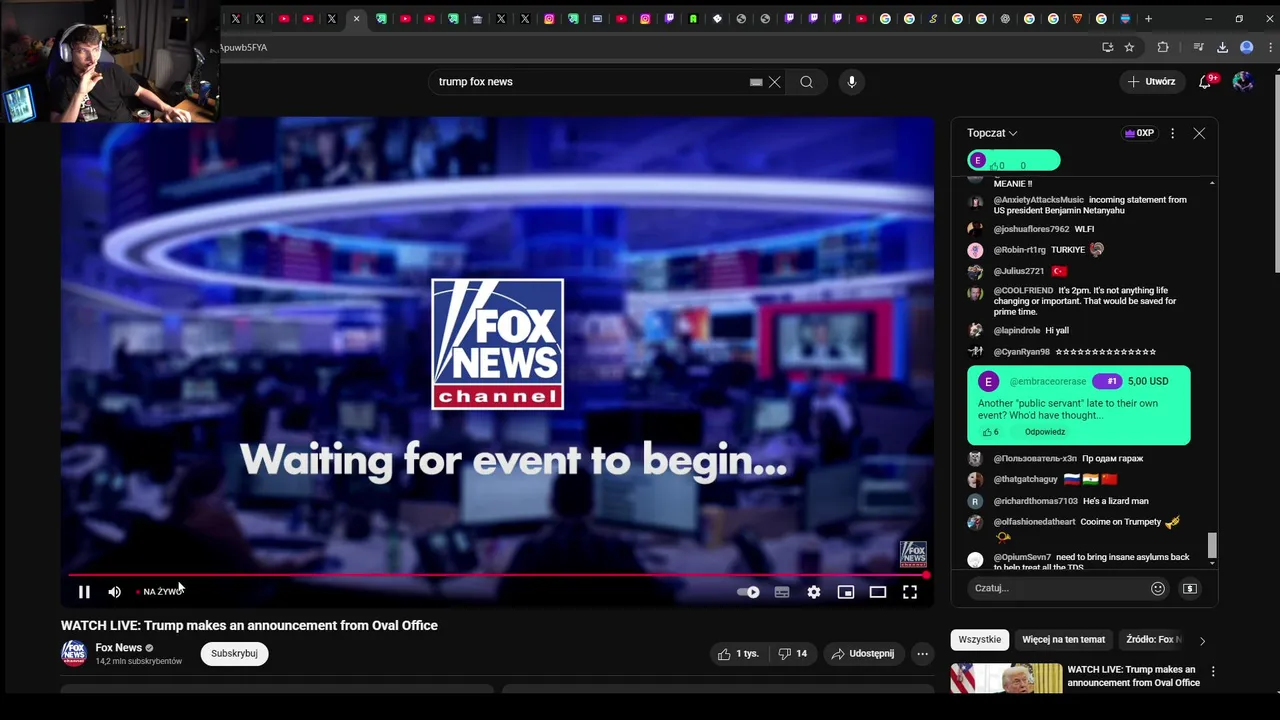Click the video progress bar
This screenshot has width=1280, height=720.
coord(497,575)
